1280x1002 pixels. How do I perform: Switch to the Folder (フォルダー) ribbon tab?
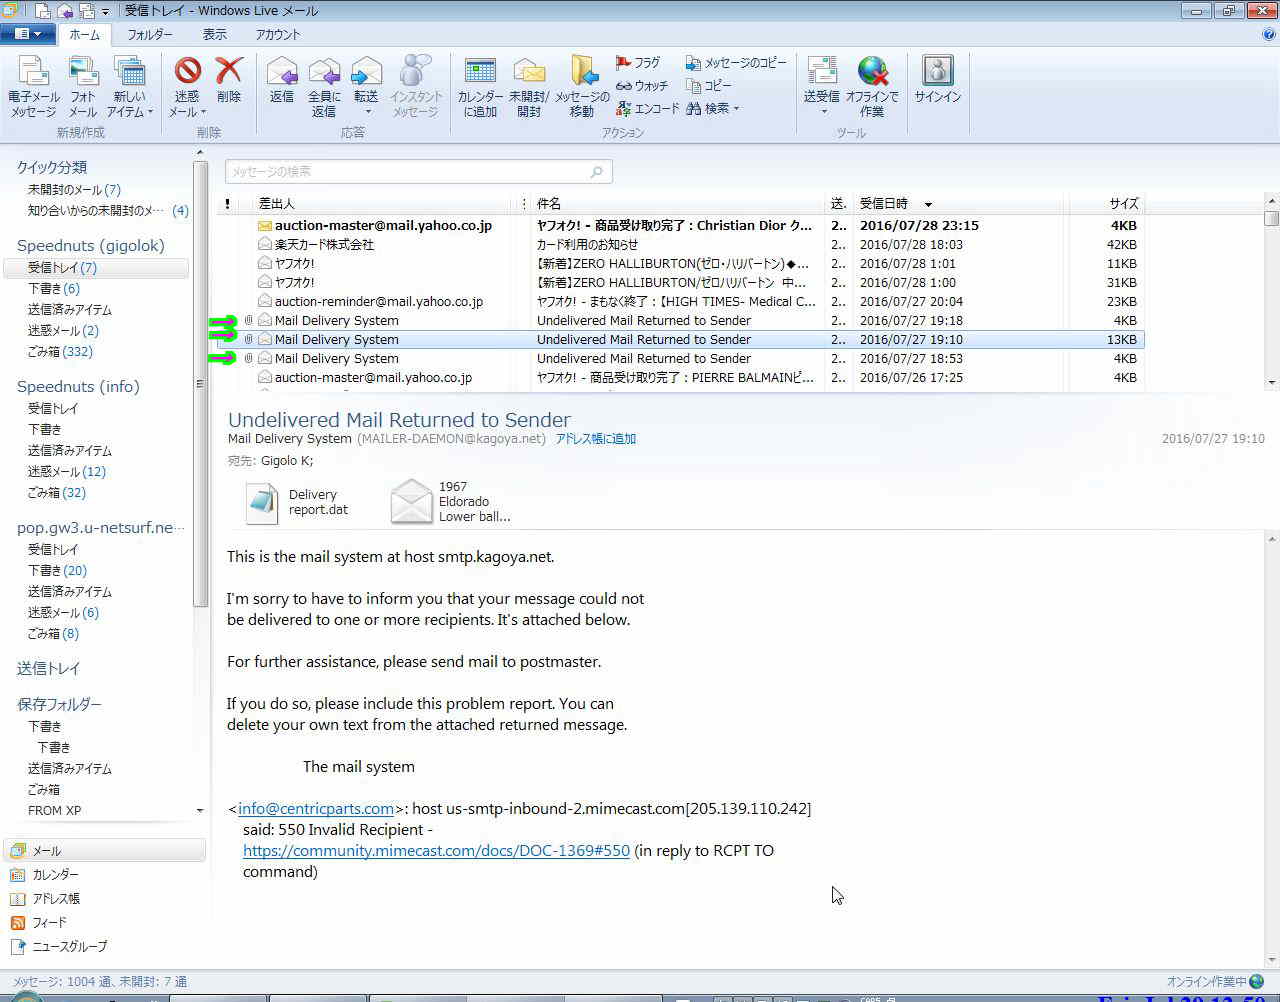click(x=149, y=34)
